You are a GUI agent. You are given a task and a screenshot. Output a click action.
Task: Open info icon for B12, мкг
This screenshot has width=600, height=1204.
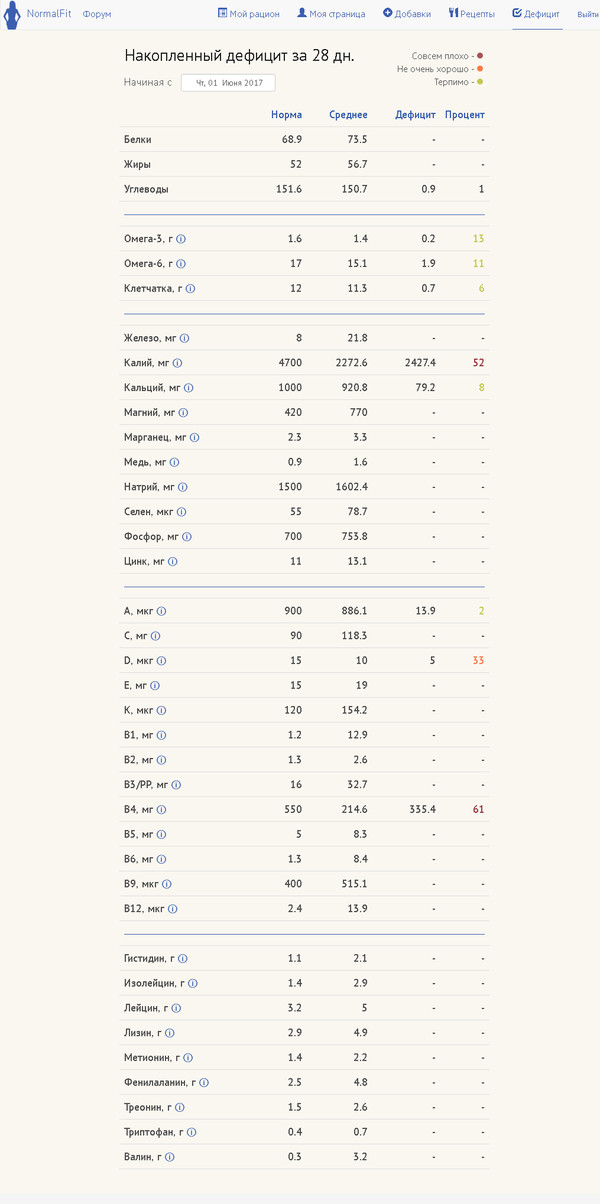pyautogui.click(x=173, y=909)
